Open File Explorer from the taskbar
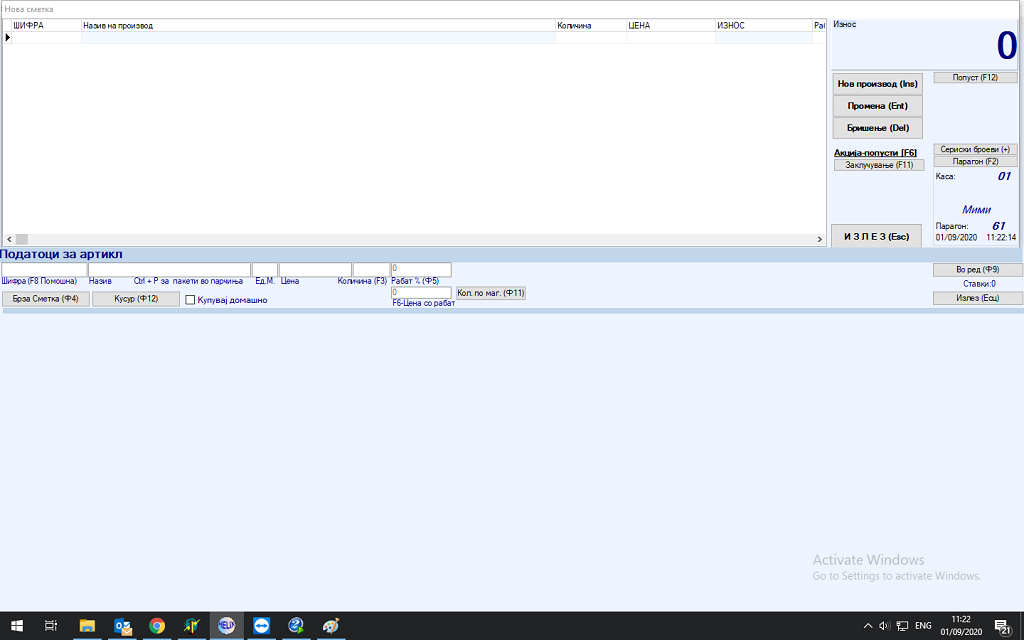The image size is (1024, 640). point(87,626)
